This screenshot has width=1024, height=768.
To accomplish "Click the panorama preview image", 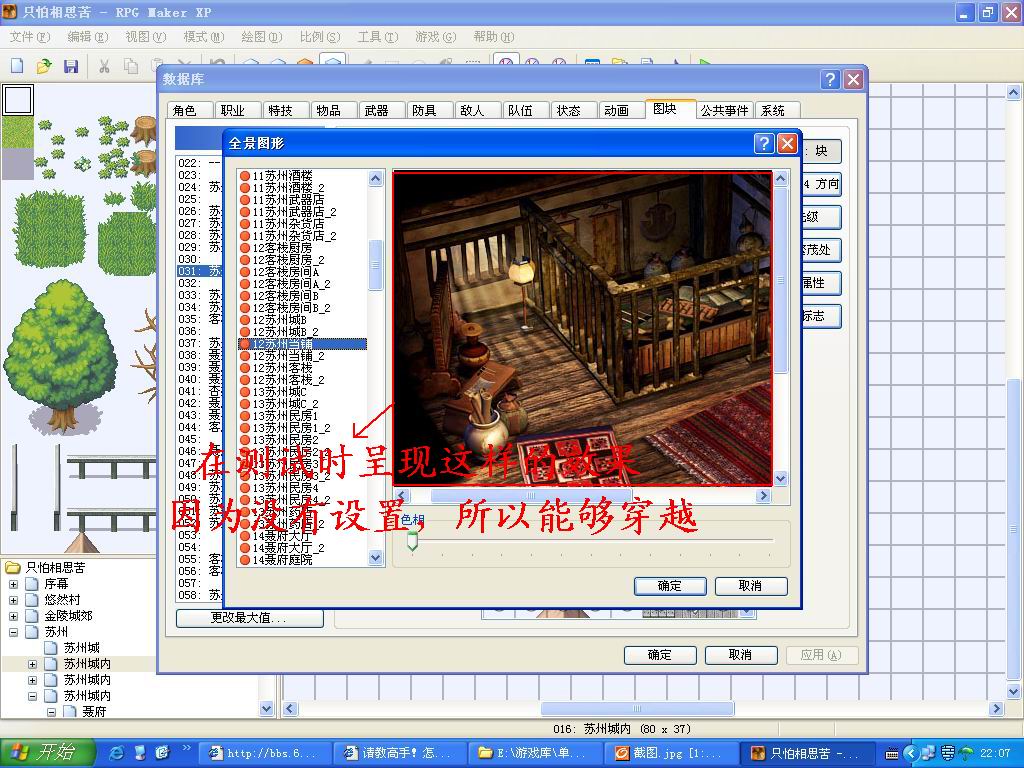I will (x=583, y=328).
